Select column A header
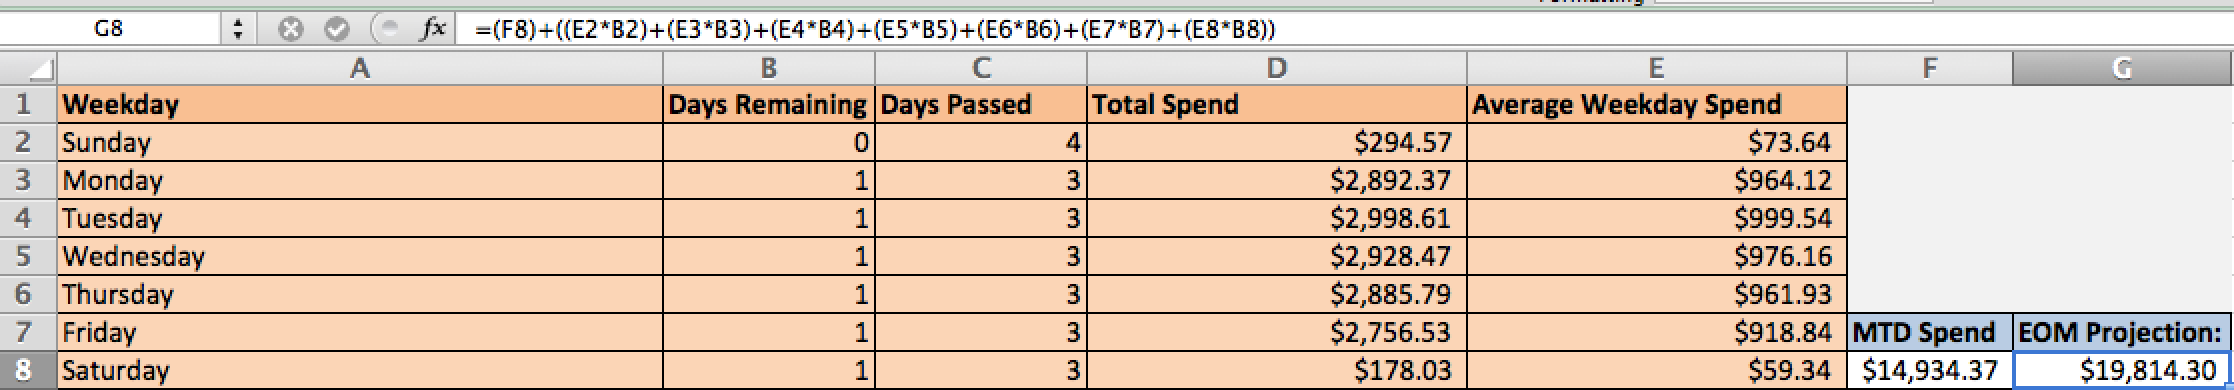The height and width of the screenshot is (390, 2234). [360, 68]
